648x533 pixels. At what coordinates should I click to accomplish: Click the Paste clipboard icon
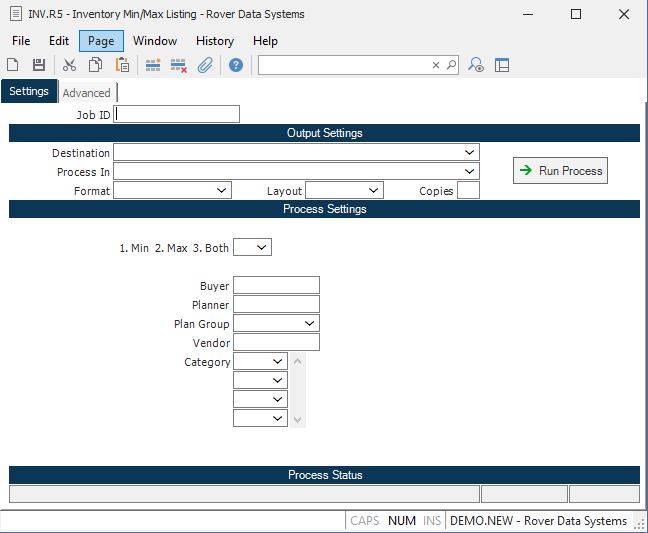pos(122,65)
